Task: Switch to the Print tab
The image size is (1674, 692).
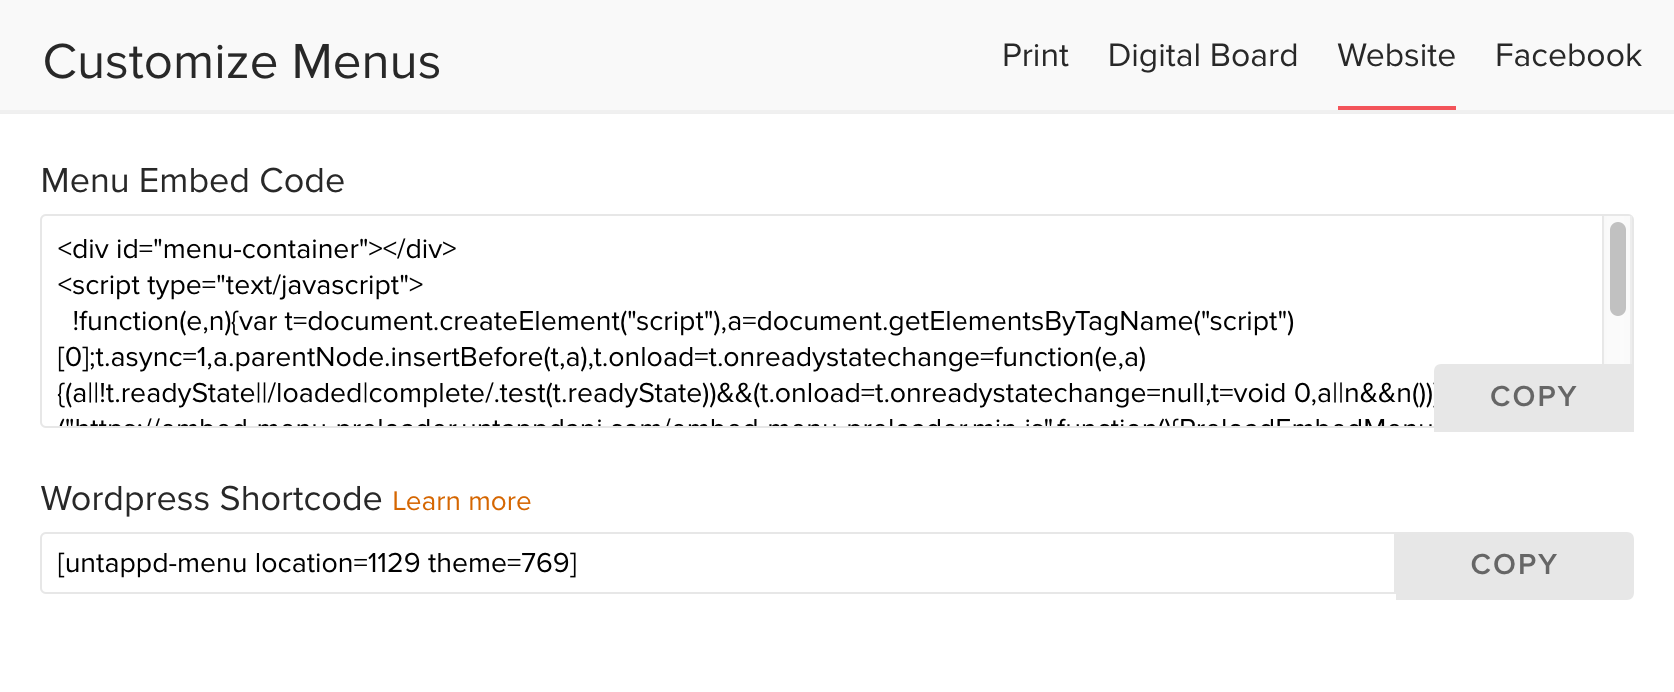Action: pyautogui.click(x=1035, y=56)
